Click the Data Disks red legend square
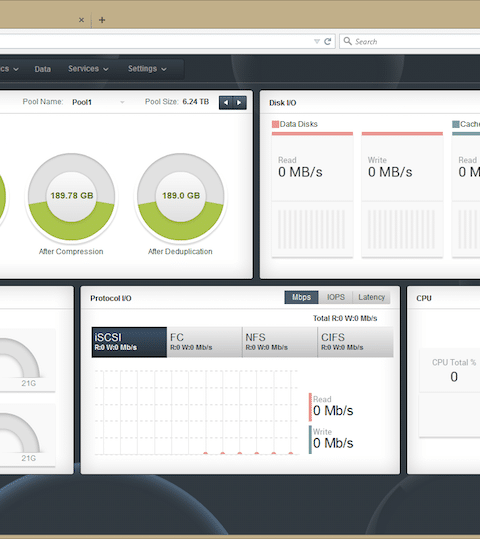Screen dimensions: 480x539 pyautogui.click(x=275, y=124)
